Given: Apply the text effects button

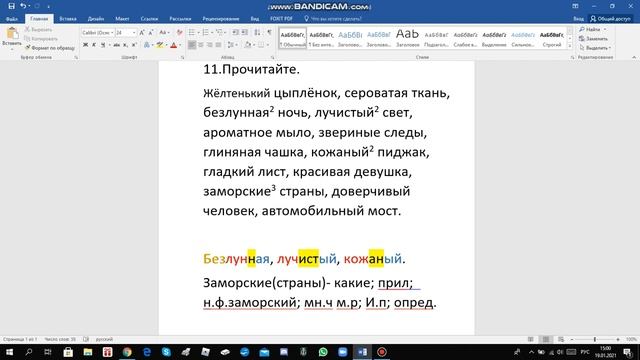Looking at the screenshot, I should (x=147, y=45).
